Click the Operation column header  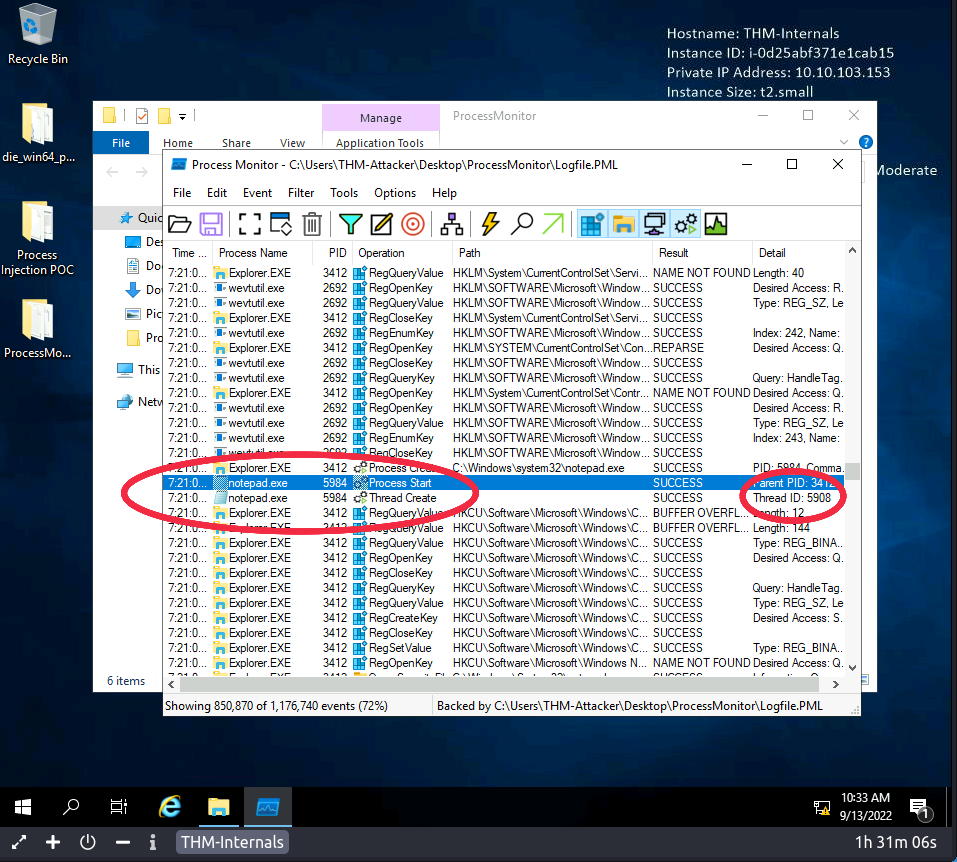(382, 253)
